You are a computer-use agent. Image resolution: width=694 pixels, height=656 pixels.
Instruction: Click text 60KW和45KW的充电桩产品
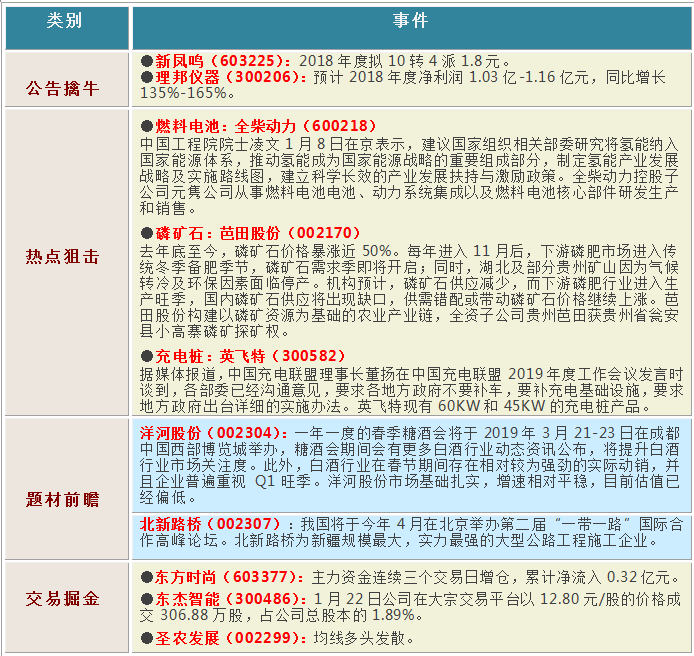point(539,406)
